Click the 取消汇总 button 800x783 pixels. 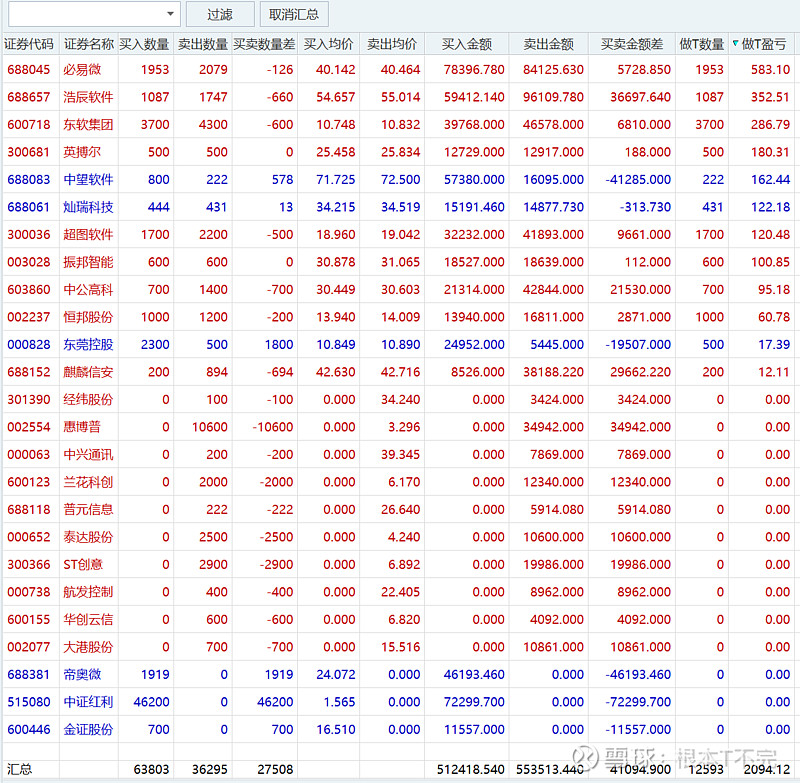pos(294,14)
